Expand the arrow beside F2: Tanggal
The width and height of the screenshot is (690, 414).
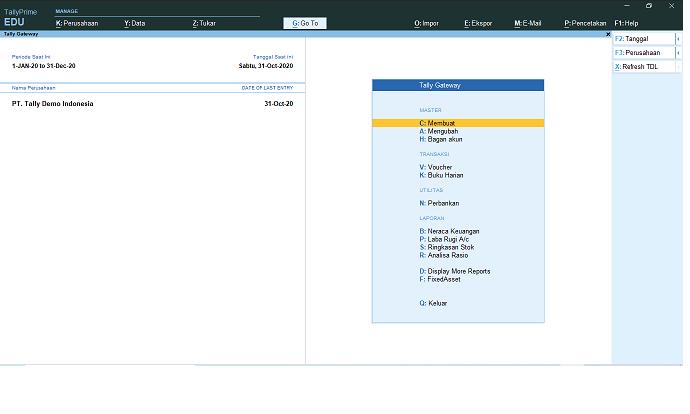click(x=679, y=39)
